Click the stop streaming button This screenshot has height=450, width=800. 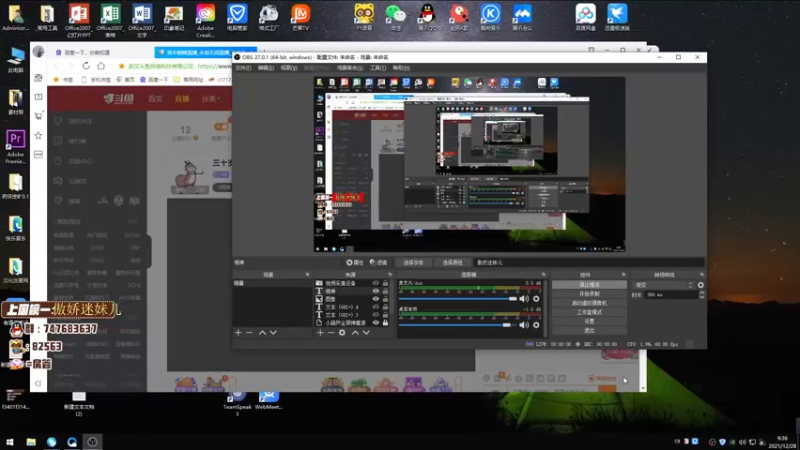[589, 285]
